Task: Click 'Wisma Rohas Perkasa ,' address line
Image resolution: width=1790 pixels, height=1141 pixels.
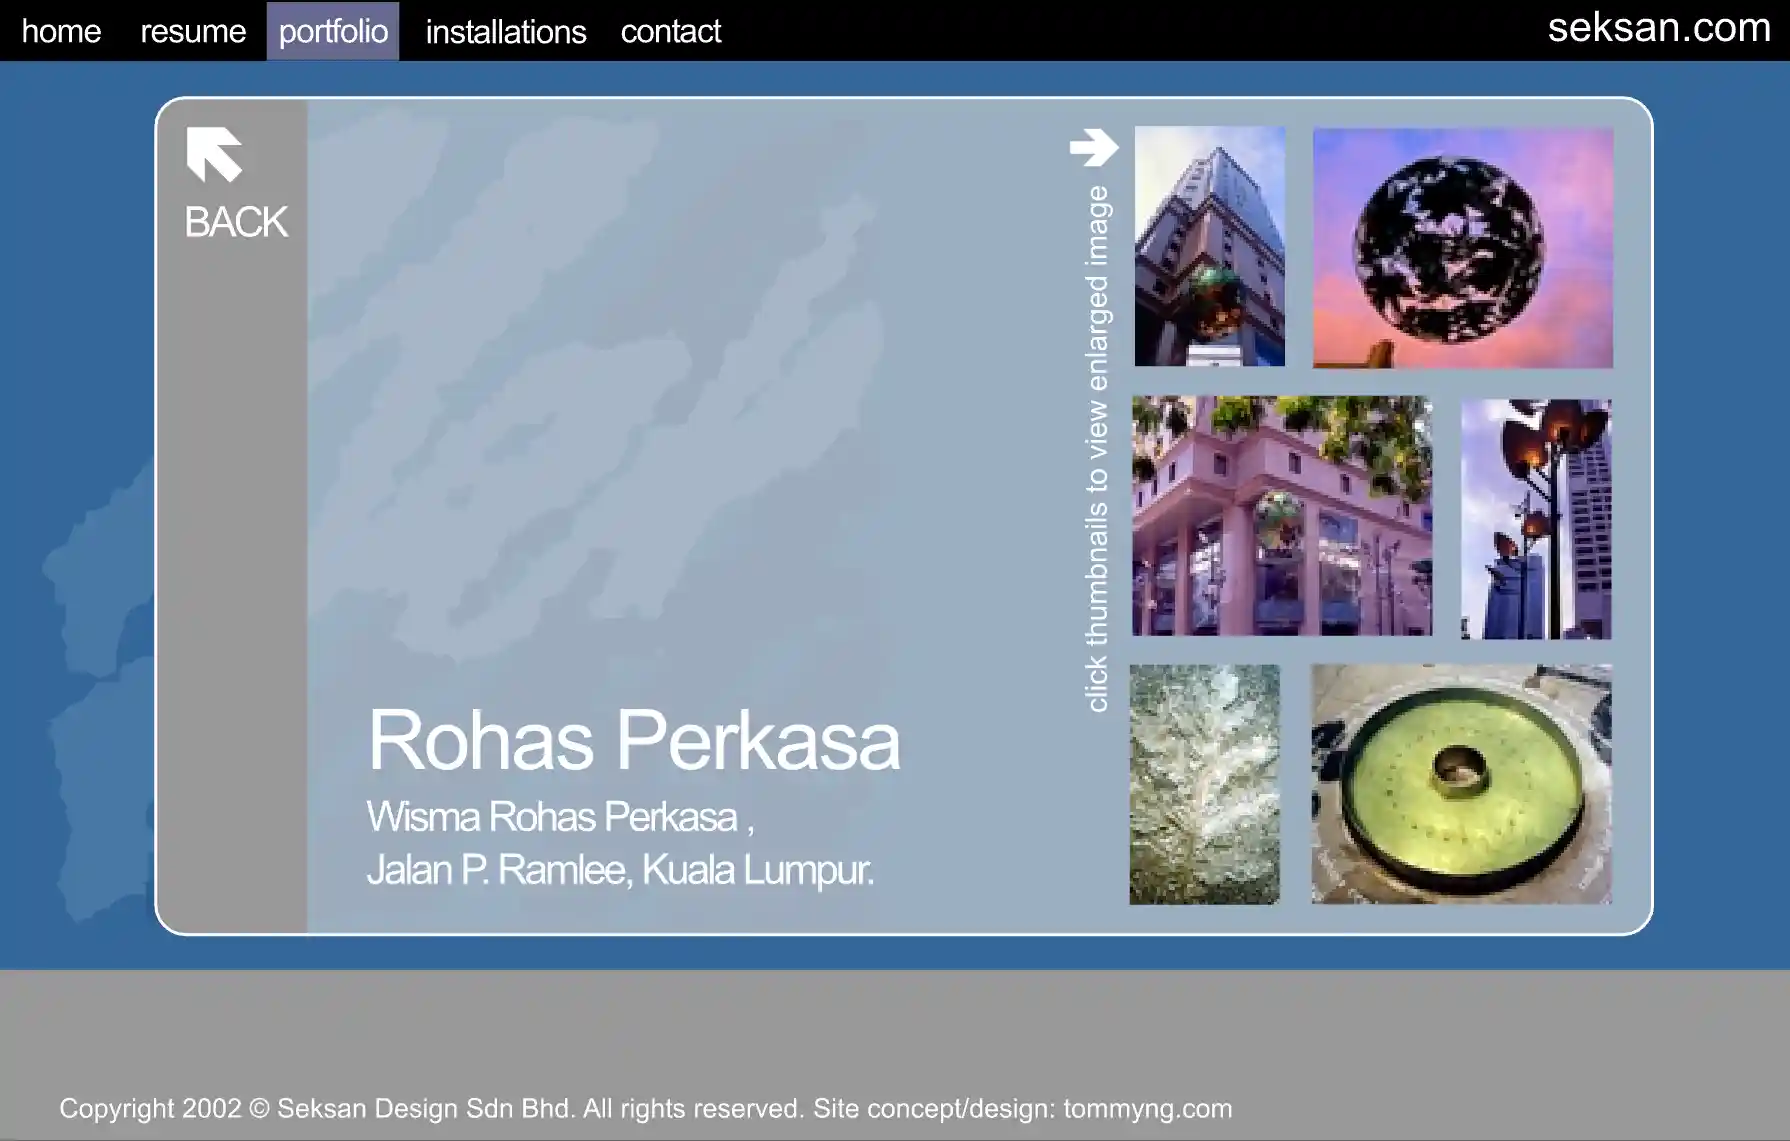Action: point(561,817)
